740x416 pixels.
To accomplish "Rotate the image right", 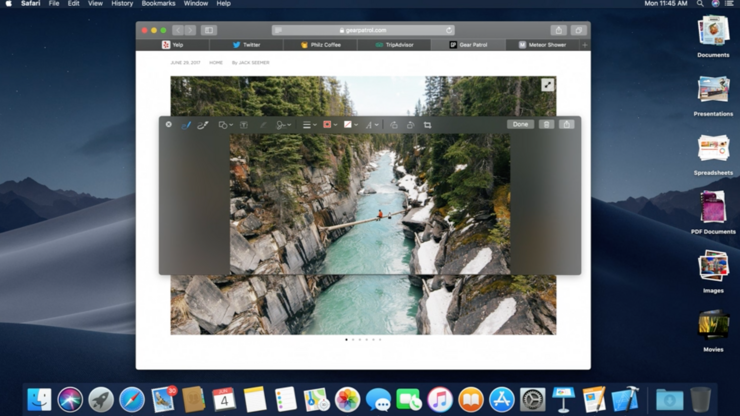I will click(x=410, y=125).
